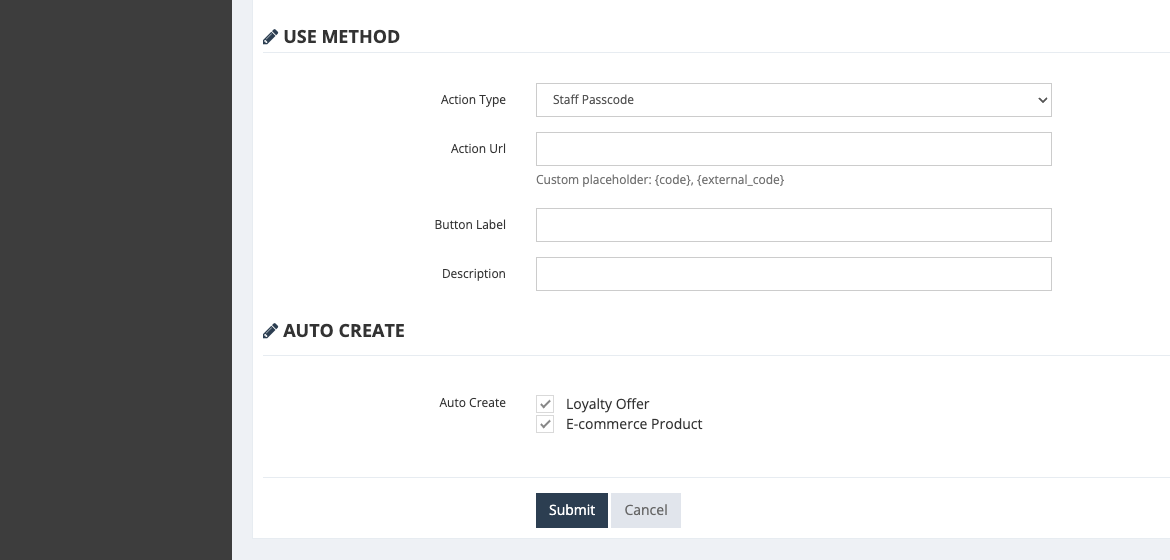Click the Auto Create label

472,403
